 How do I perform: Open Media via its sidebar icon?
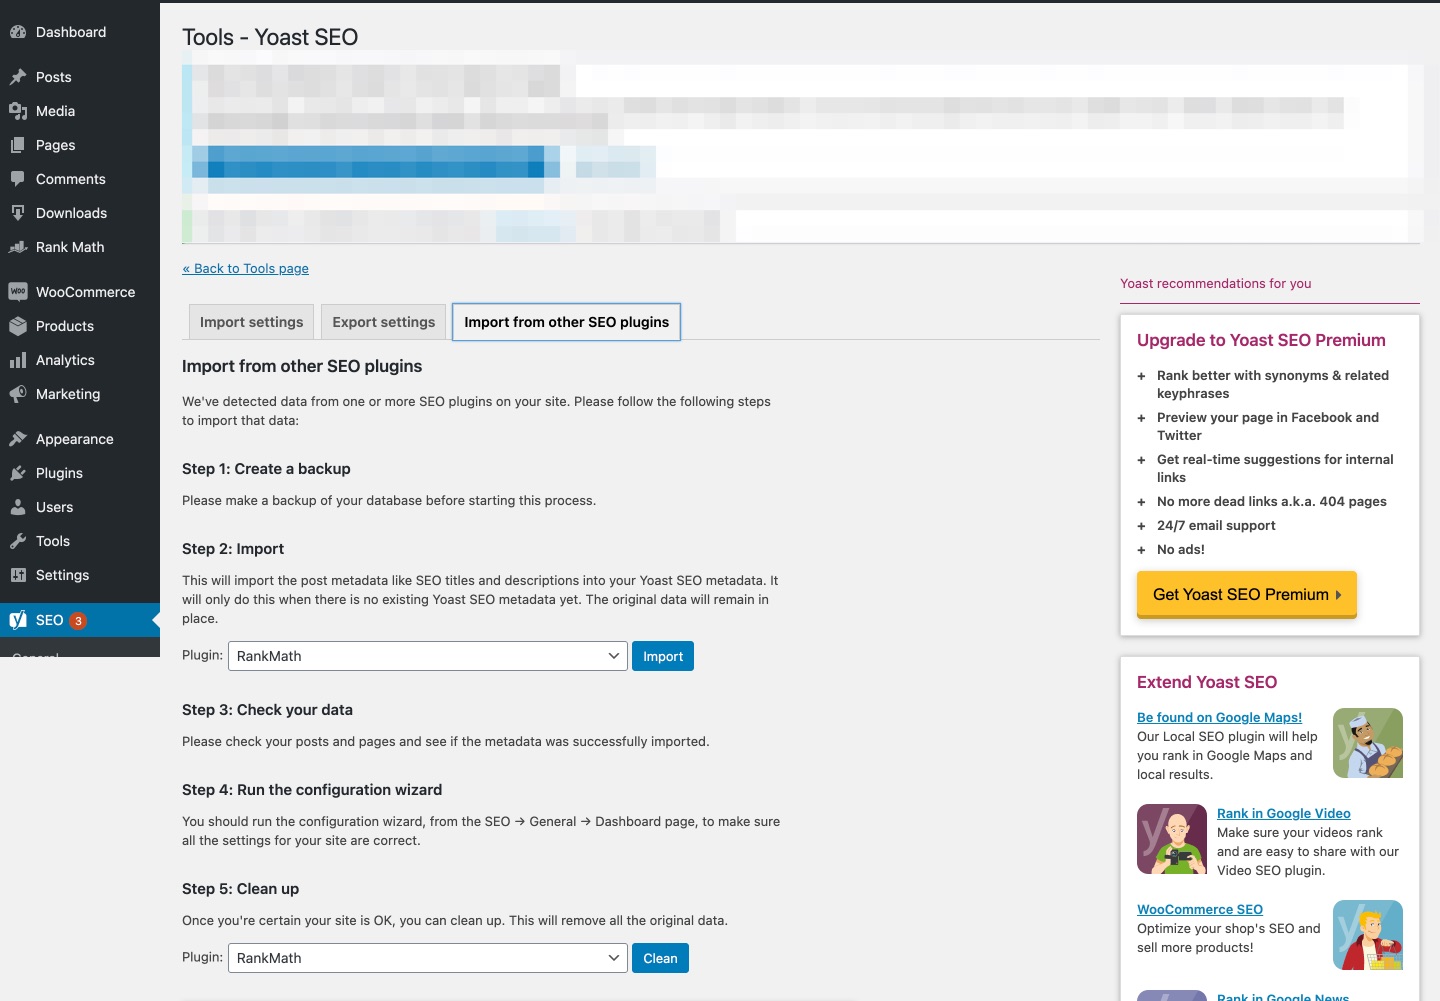(x=17, y=111)
